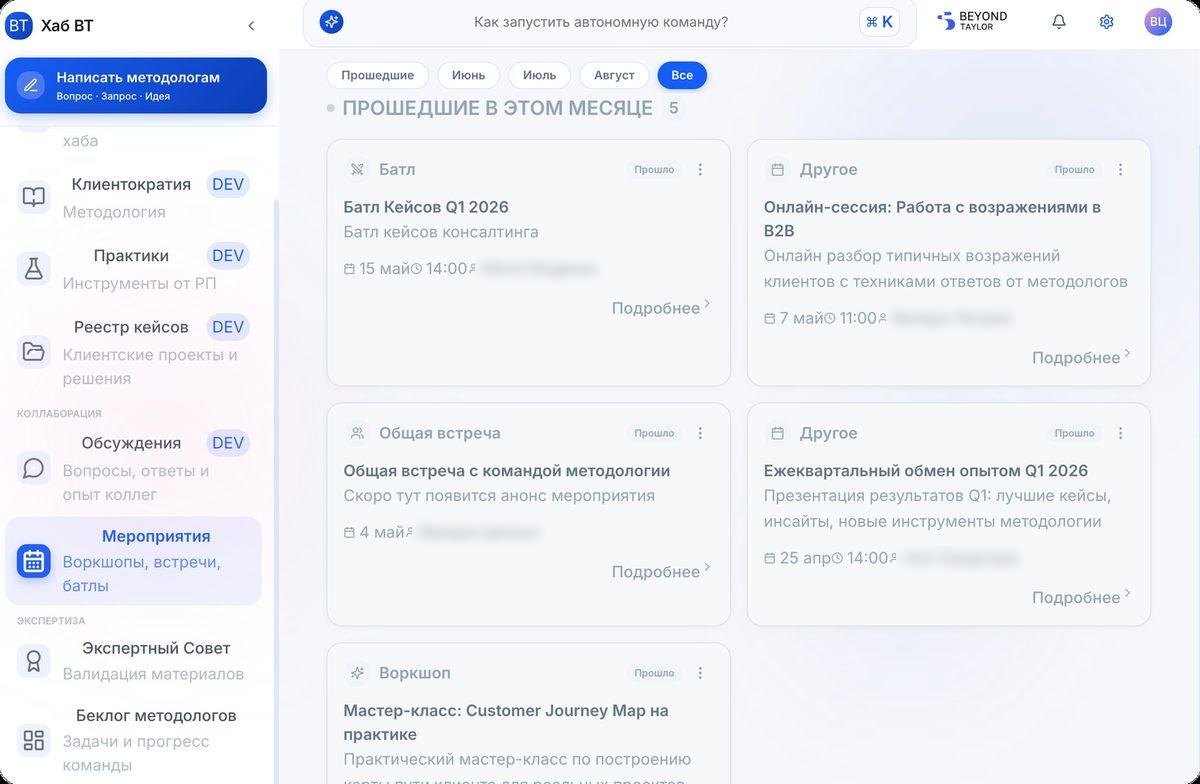Click Подробнее on Батл Кейсов Q1 2026
Viewport: 1200px width, 784px height.
(661, 308)
